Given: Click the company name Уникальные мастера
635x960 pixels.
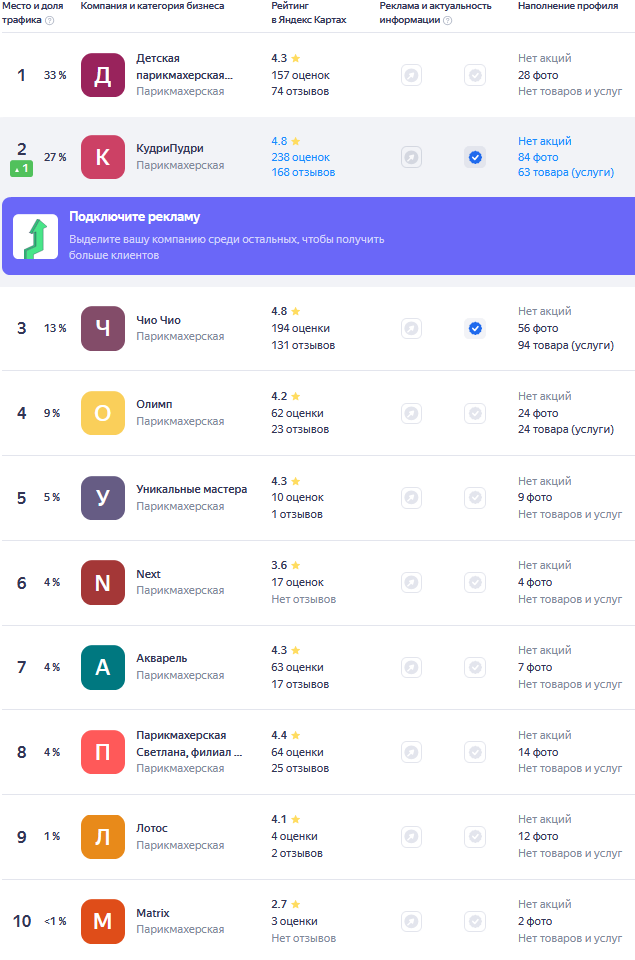Looking at the screenshot, I should click(x=192, y=489).
